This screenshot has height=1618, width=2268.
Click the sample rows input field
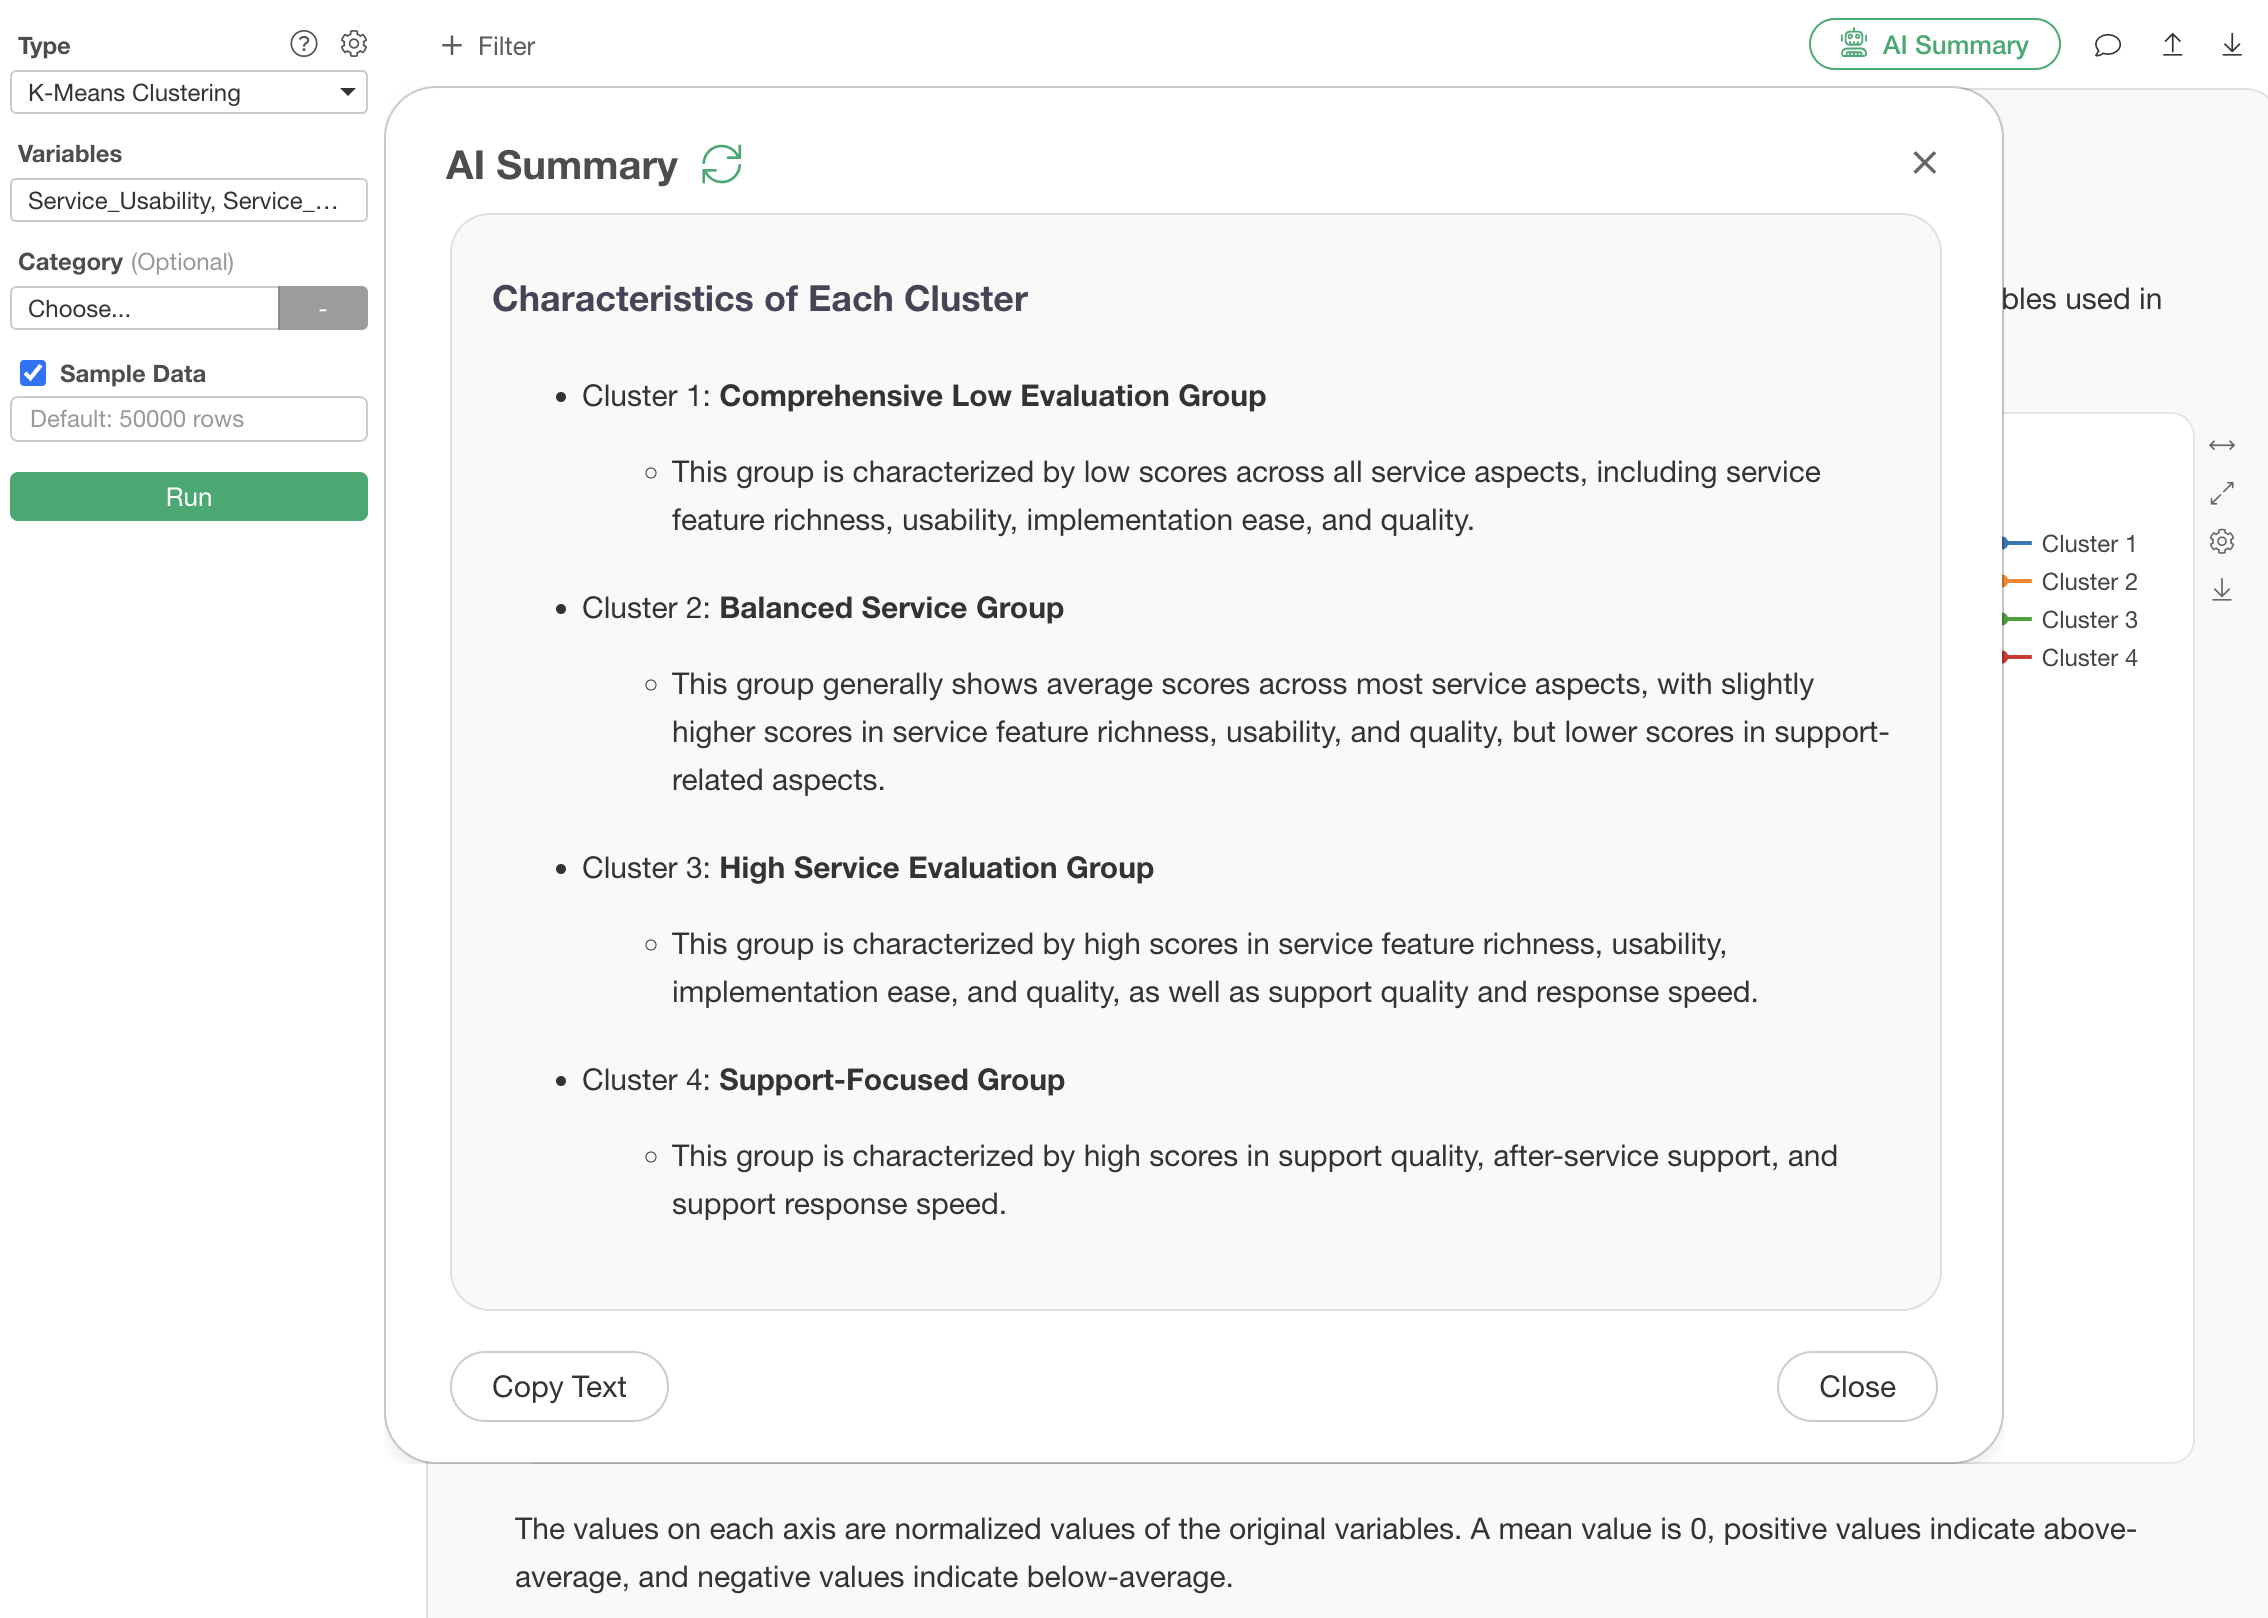click(x=189, y=419)
